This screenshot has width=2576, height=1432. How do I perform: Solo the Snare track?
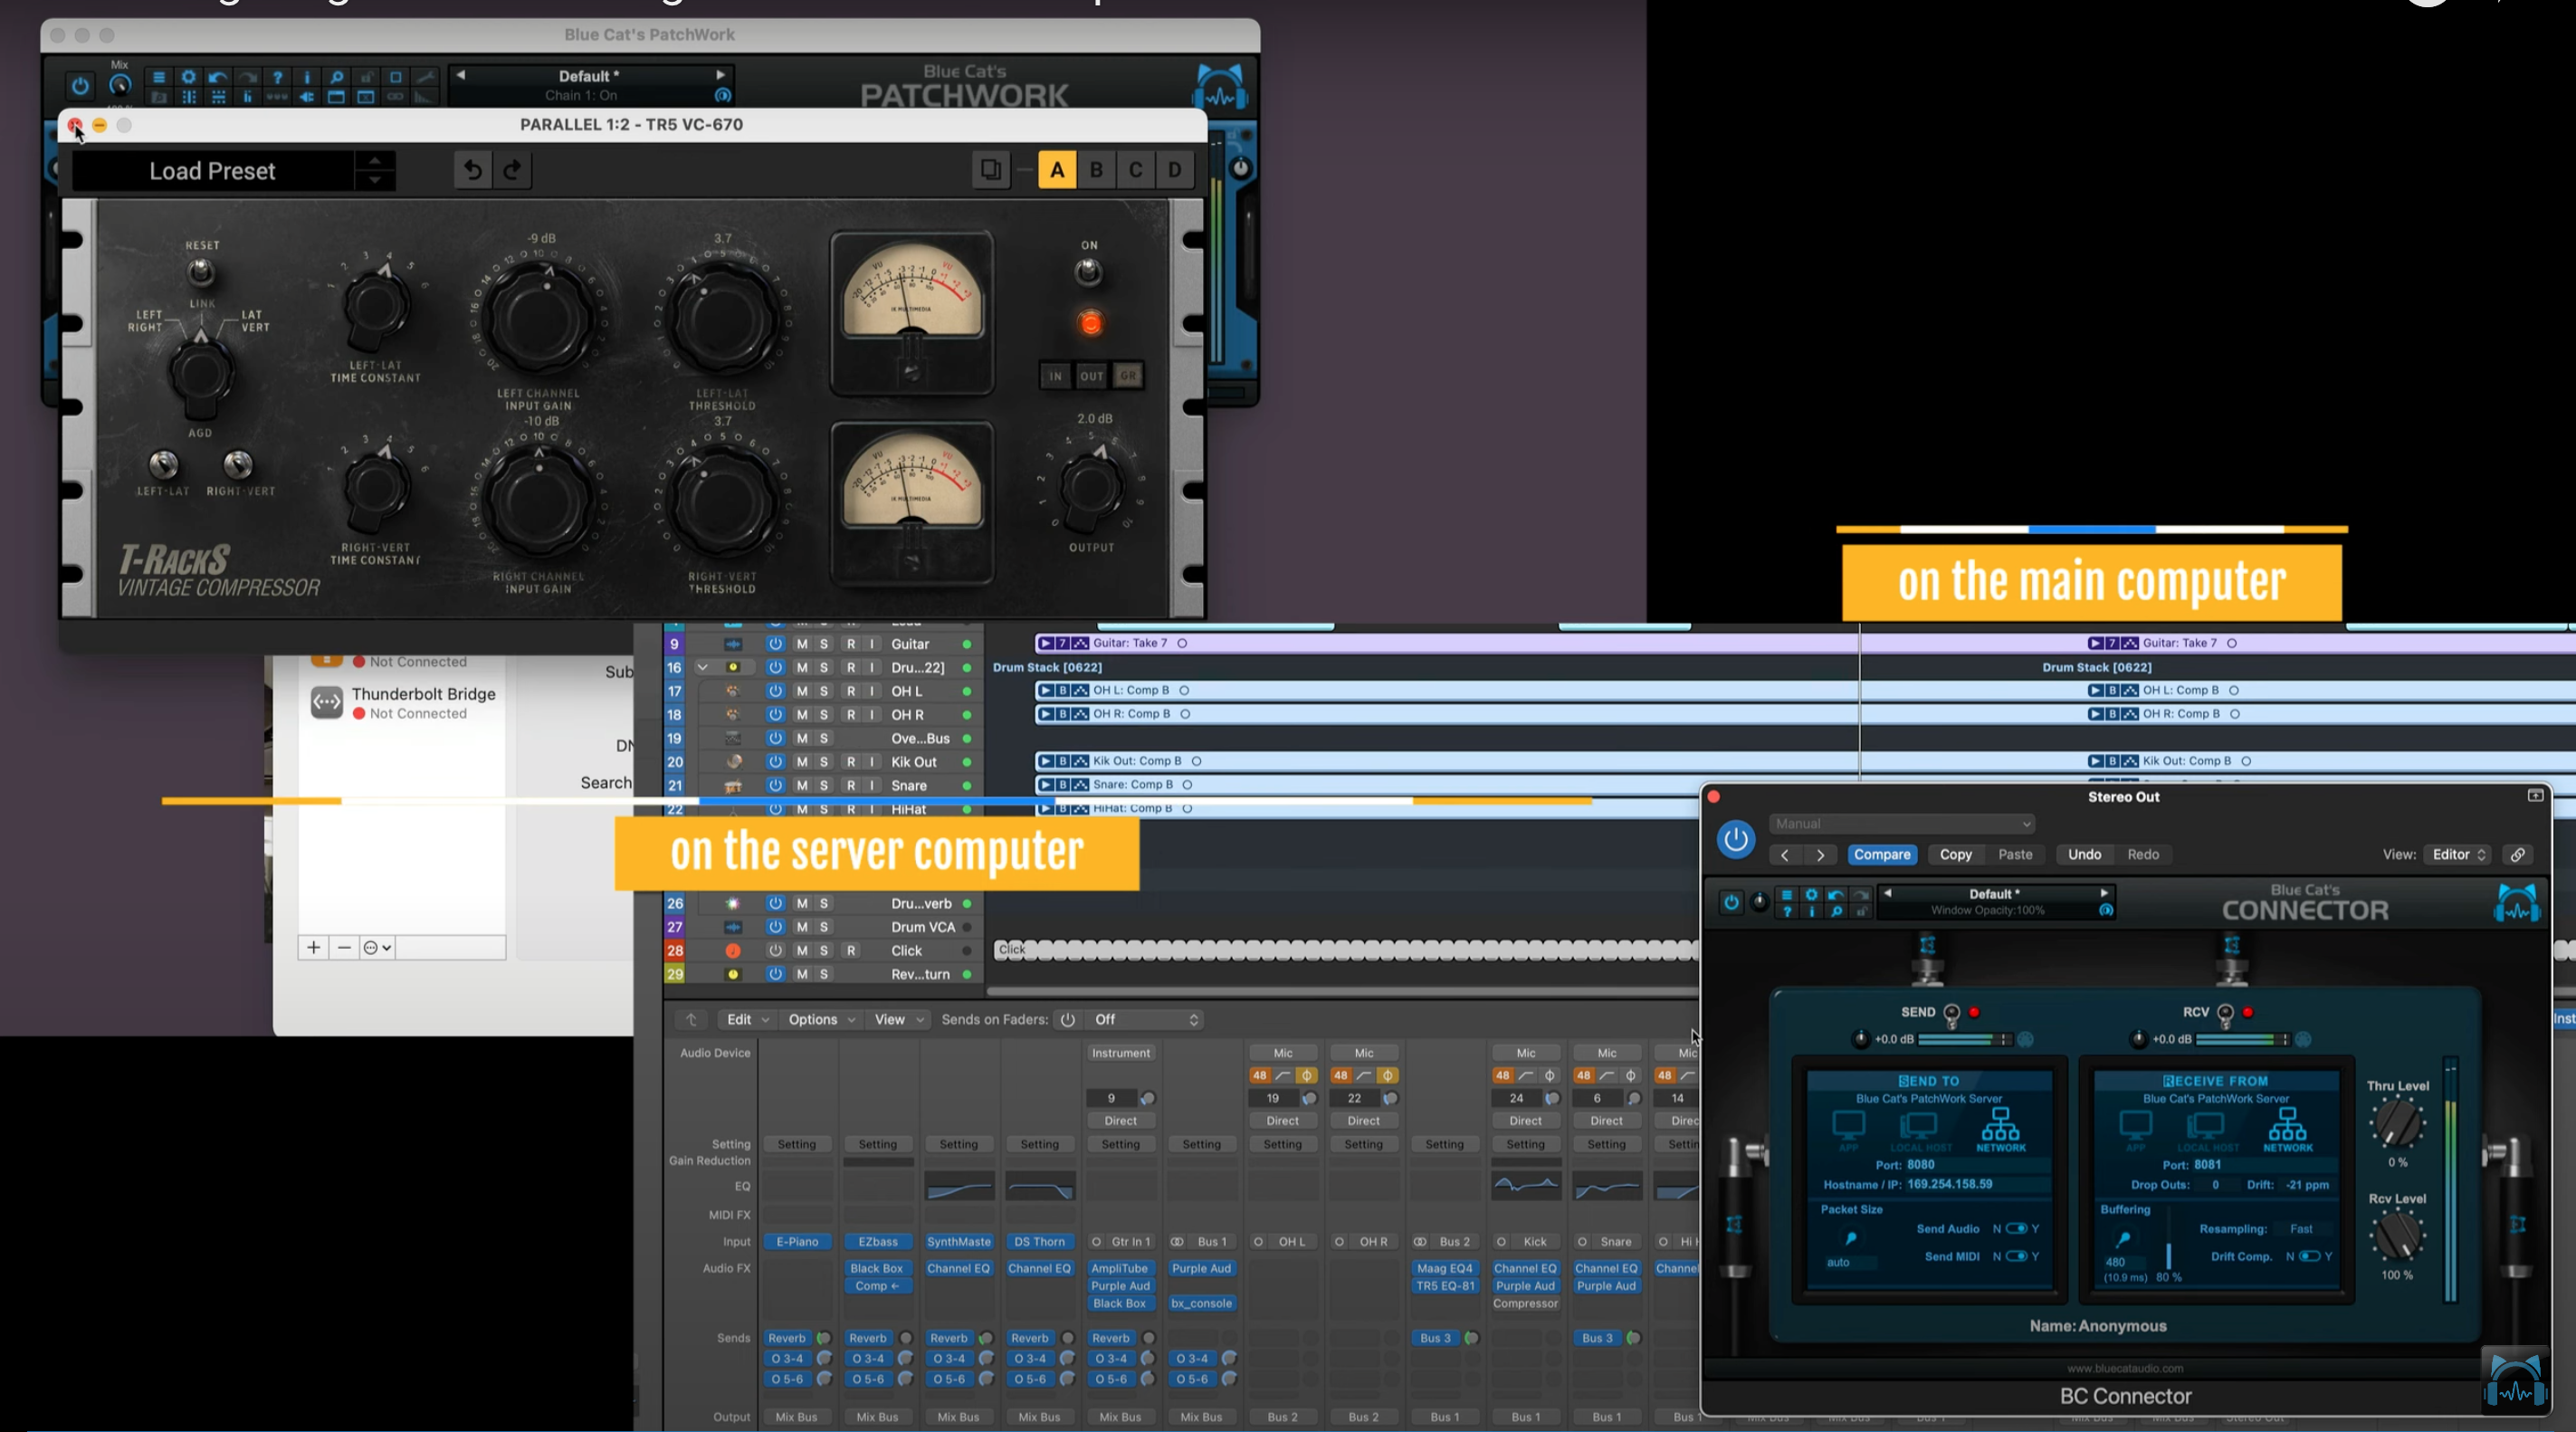824,786
